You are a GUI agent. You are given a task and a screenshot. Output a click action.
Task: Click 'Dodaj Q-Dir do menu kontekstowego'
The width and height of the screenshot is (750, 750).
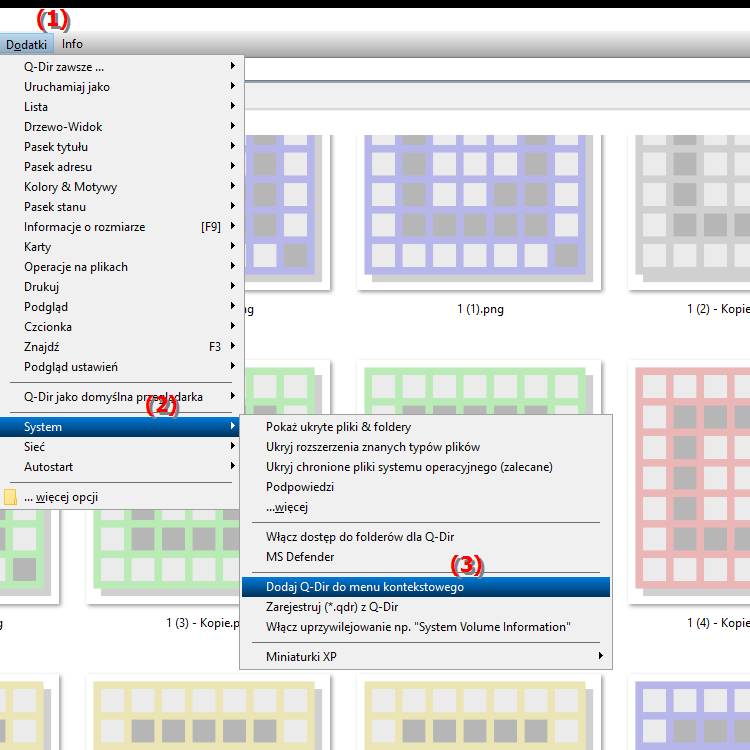coord(426,587)
